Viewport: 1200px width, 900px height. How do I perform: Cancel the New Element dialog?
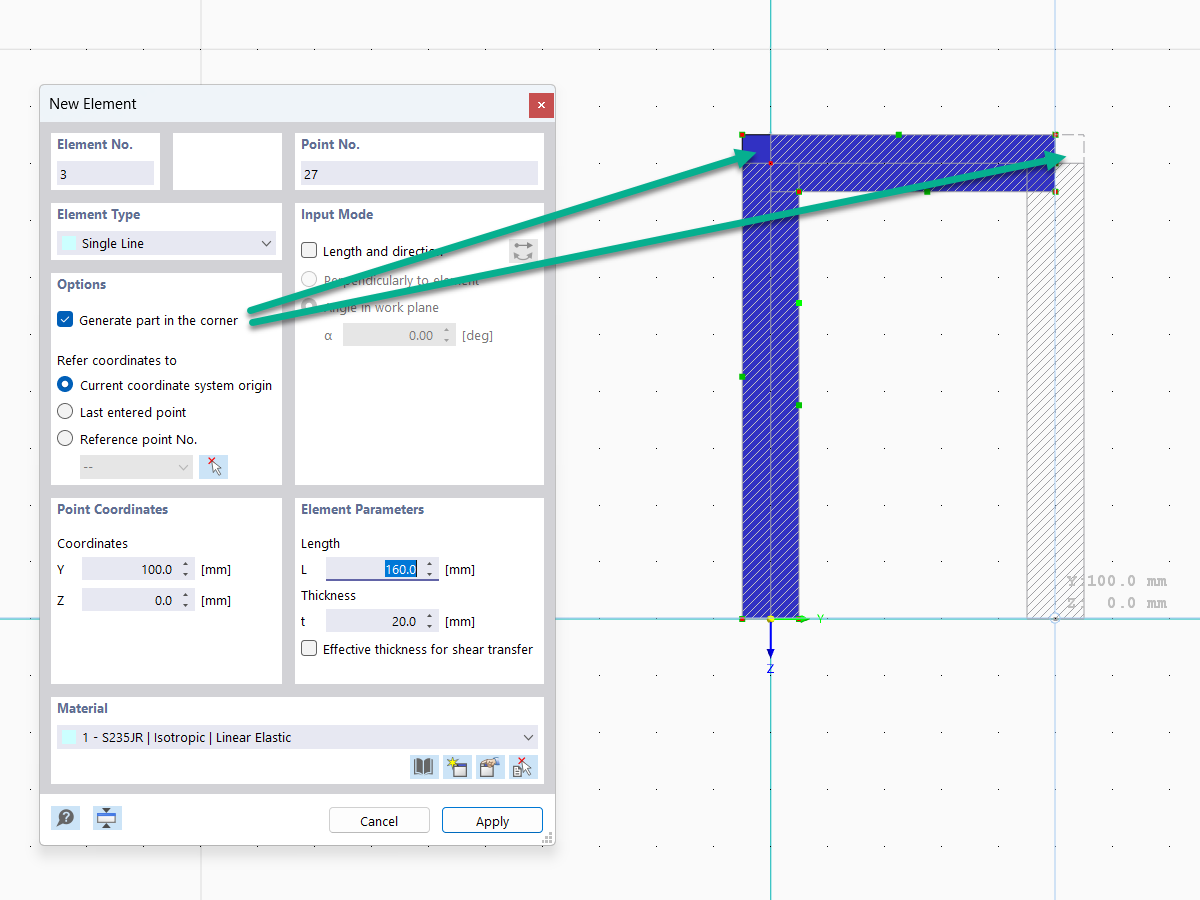click(379, 820)
